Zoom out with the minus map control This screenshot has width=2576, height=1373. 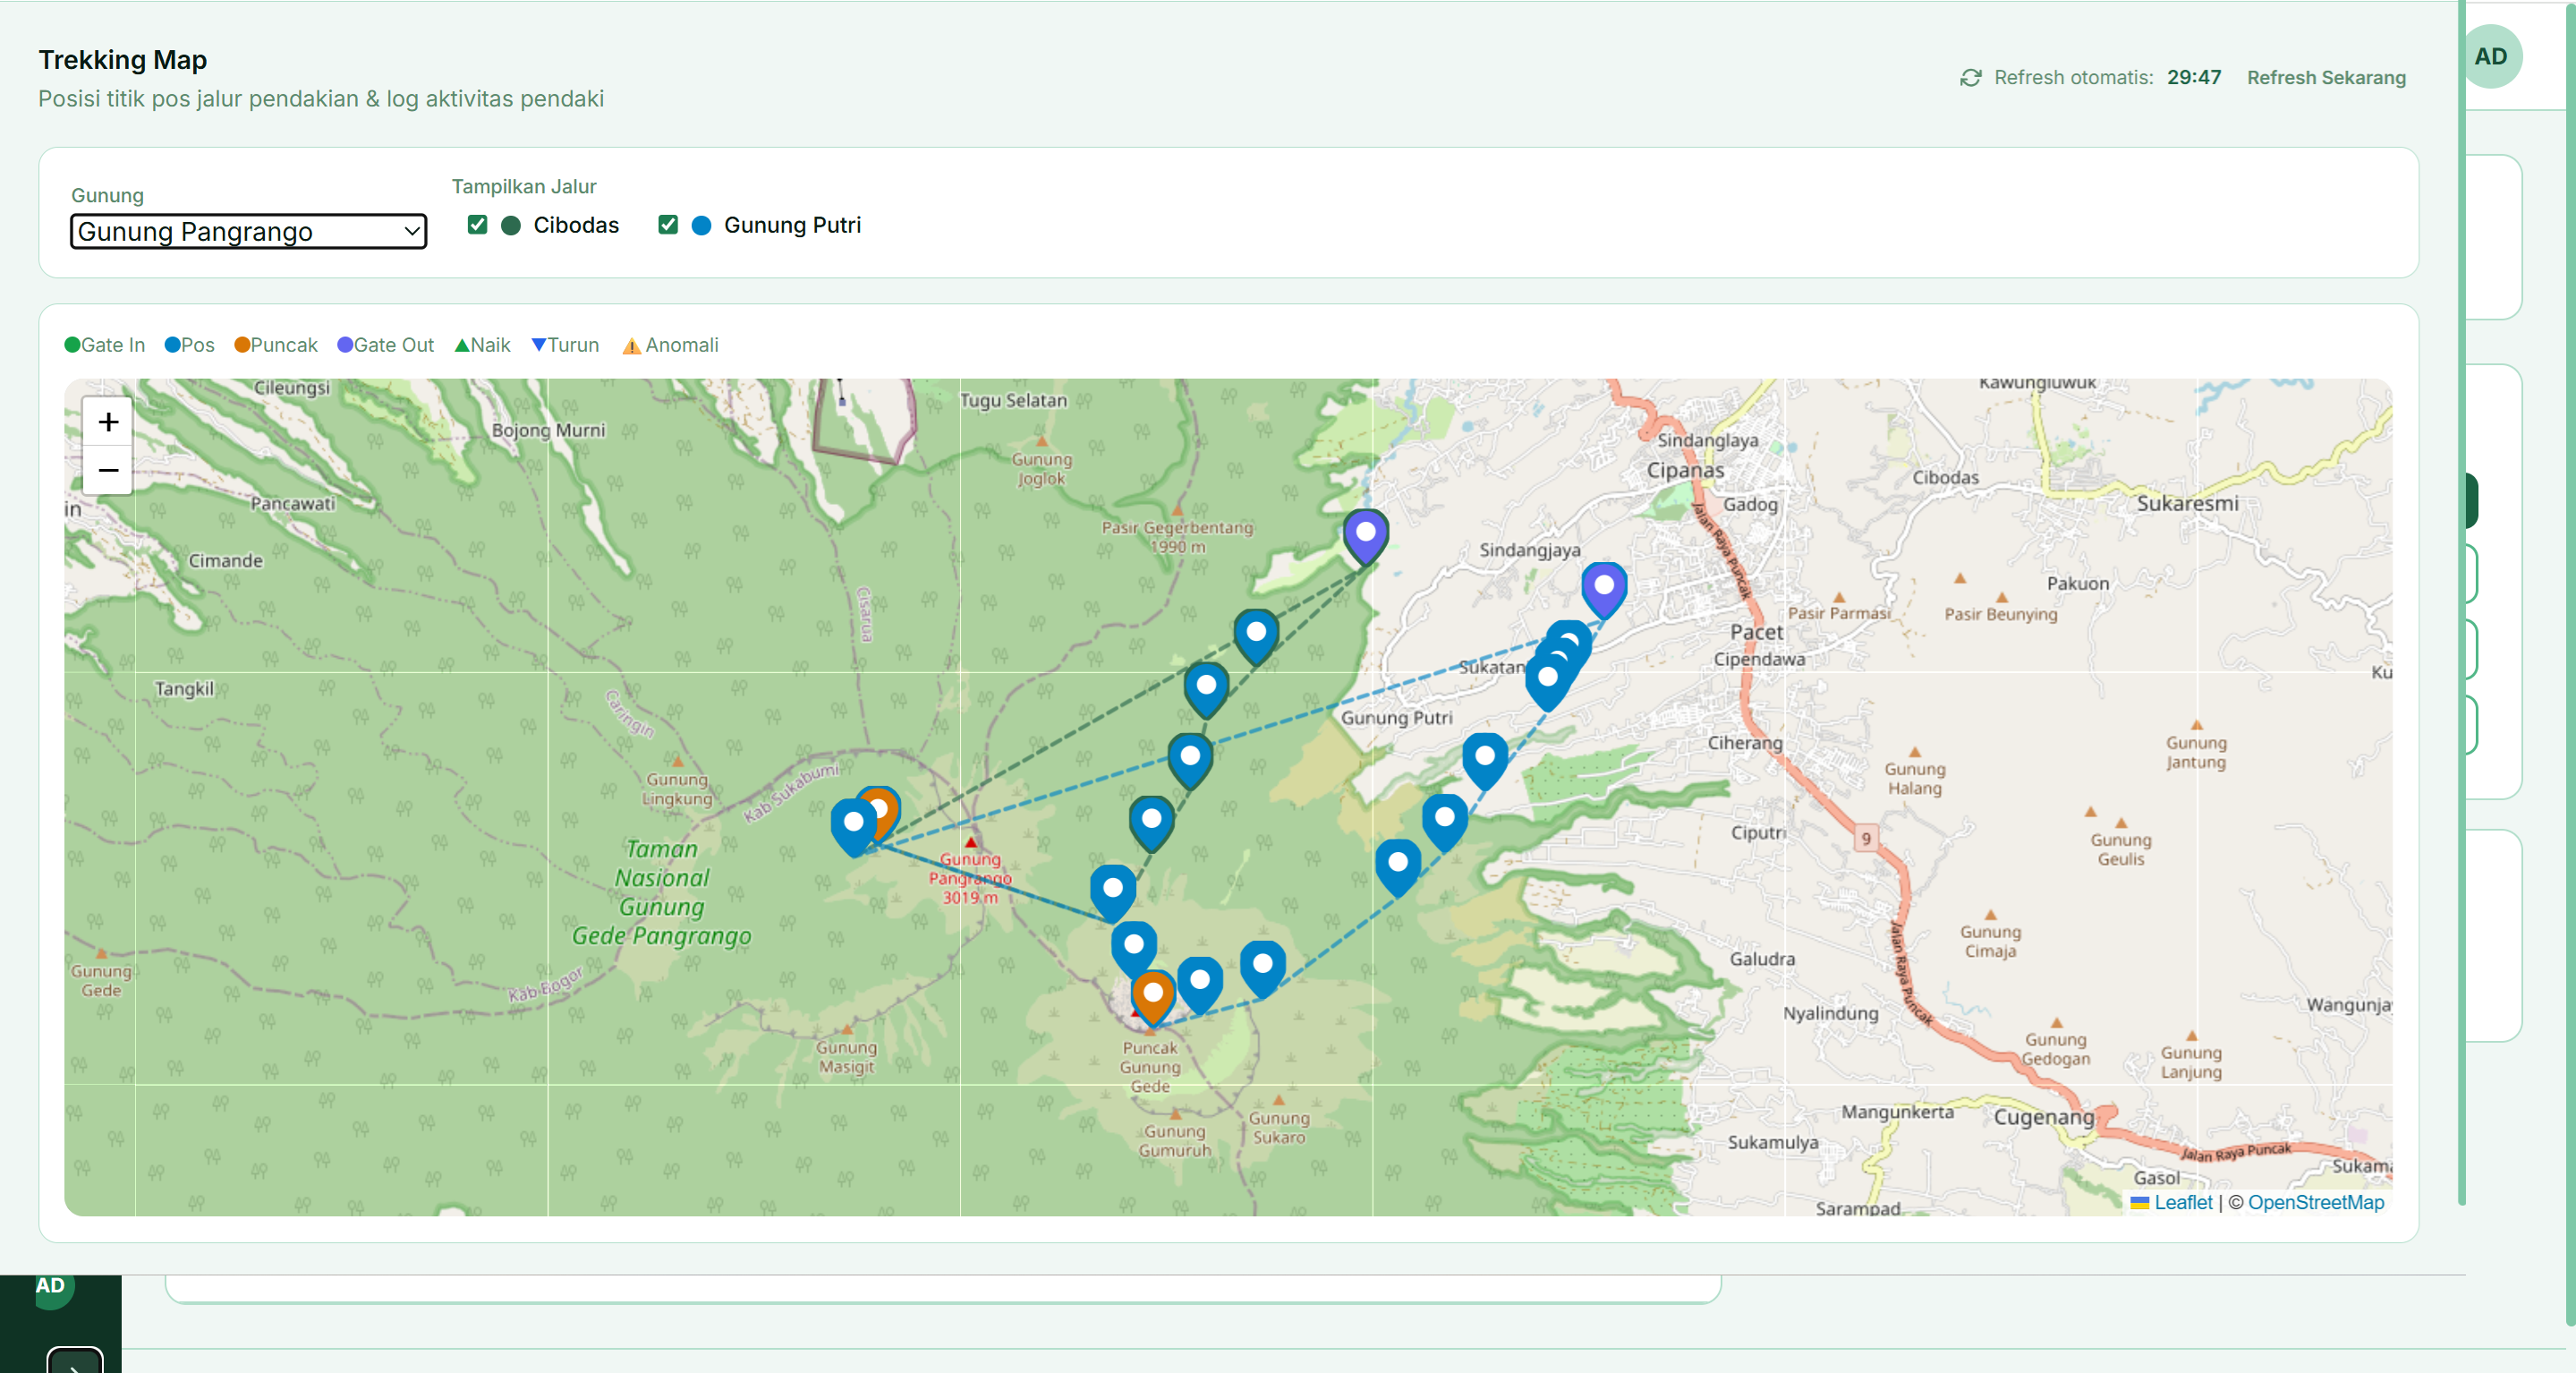coord(107,470)
